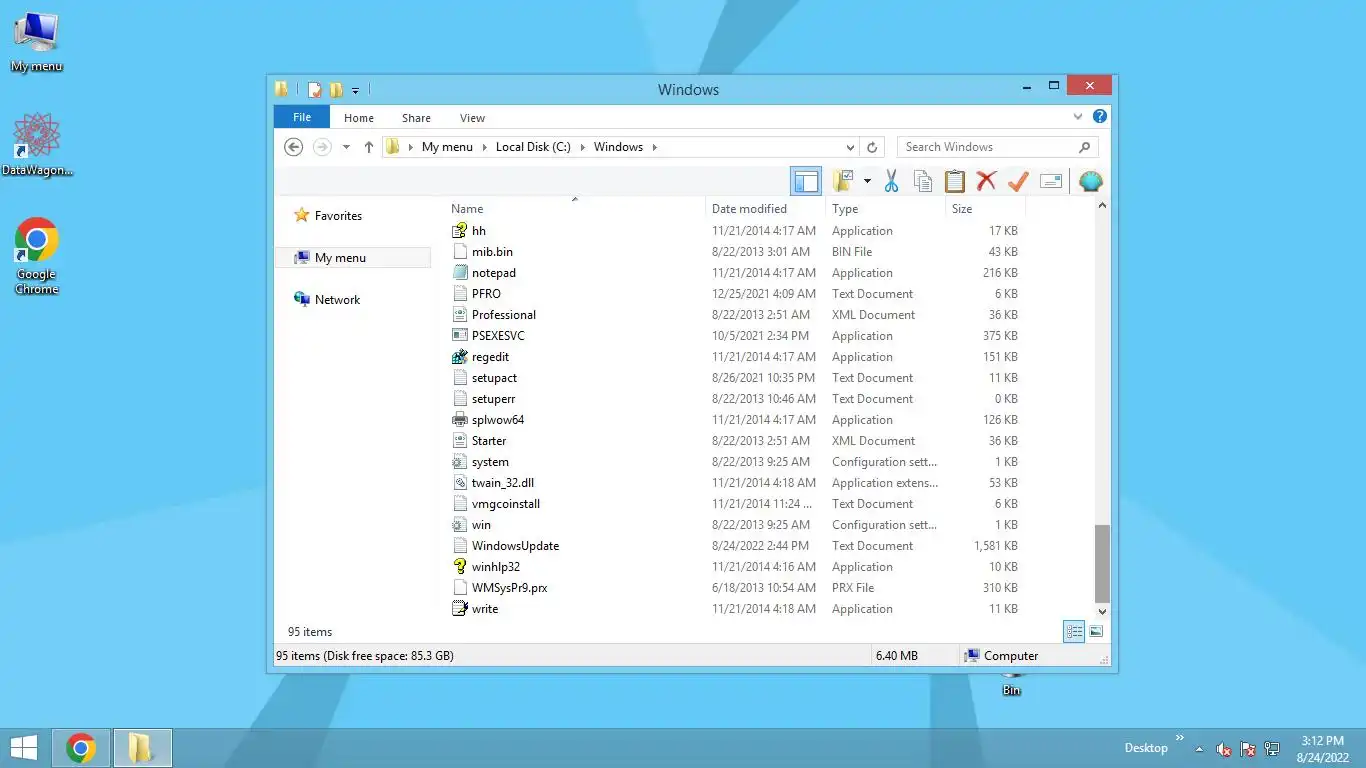Click the blue Help question mark icon
The width and height of the screenshot is (1366, 768).
(1100, 116)
